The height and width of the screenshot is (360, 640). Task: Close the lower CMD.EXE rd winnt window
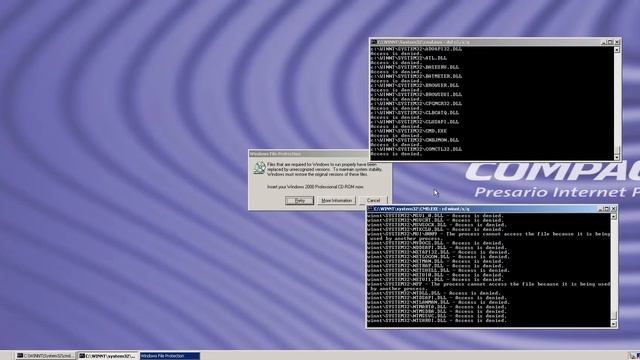[x=613, y=209]
